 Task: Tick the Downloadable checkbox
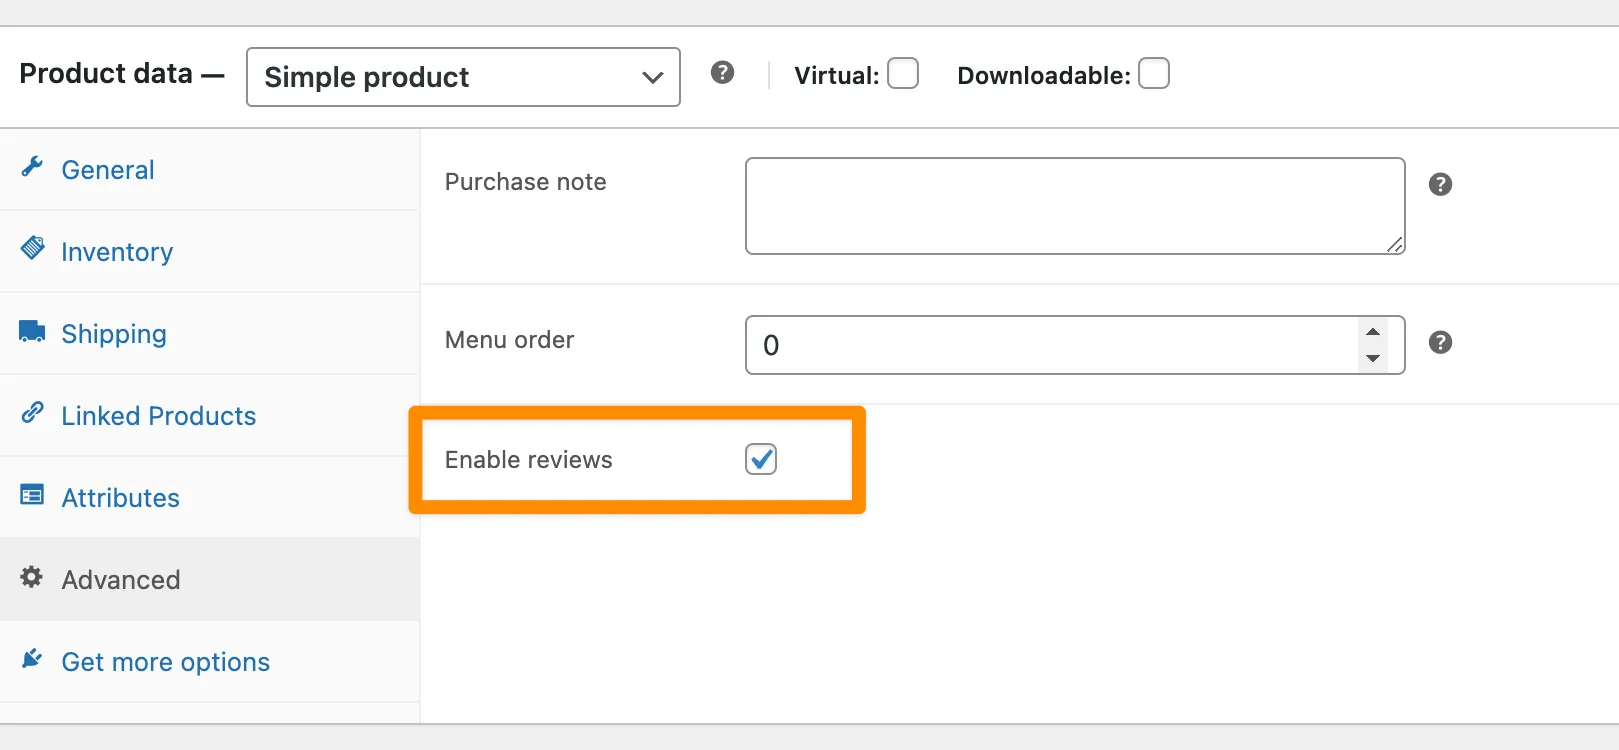click(x=1154, y=74)
